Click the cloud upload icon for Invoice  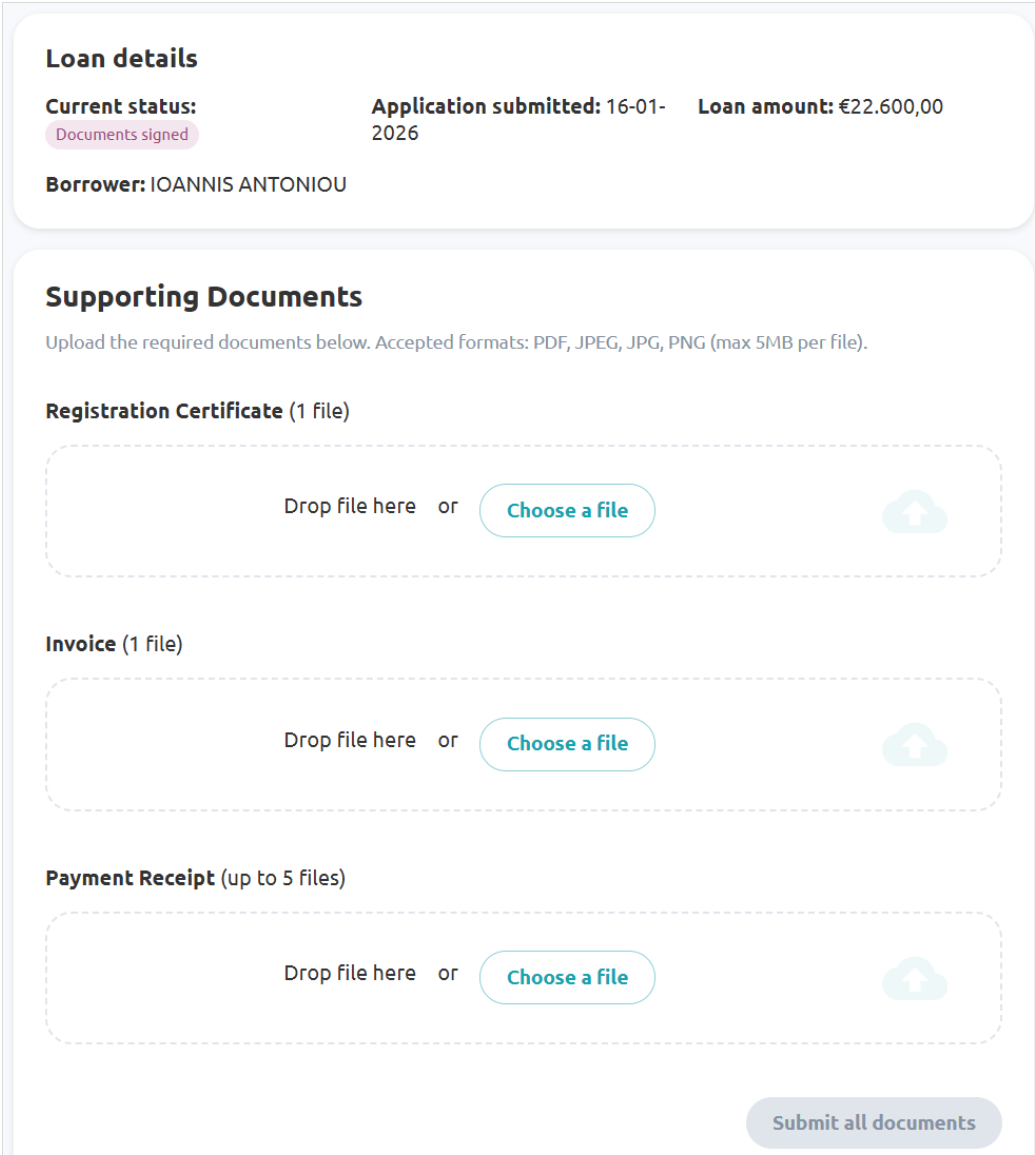point(914,745)
